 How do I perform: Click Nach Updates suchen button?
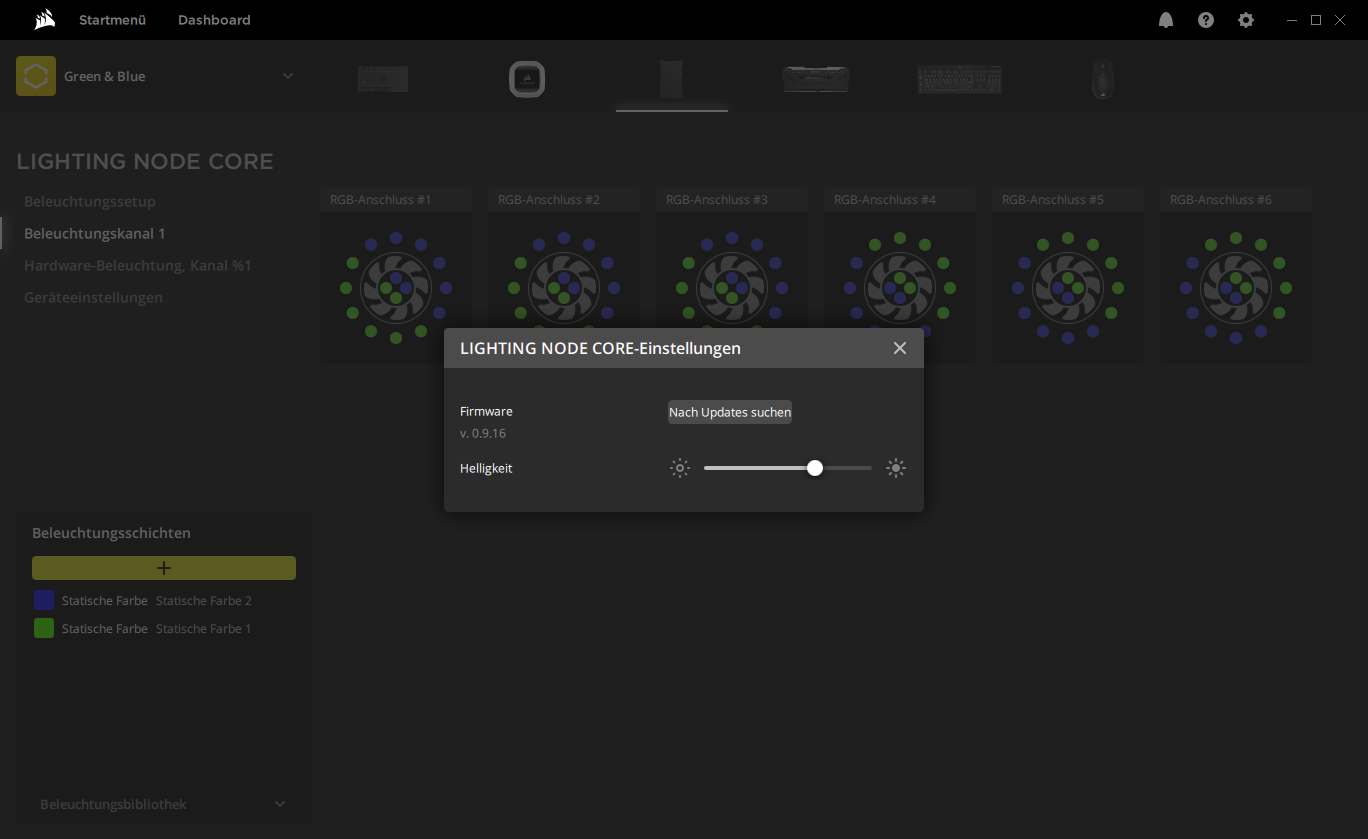coord(730,412)
